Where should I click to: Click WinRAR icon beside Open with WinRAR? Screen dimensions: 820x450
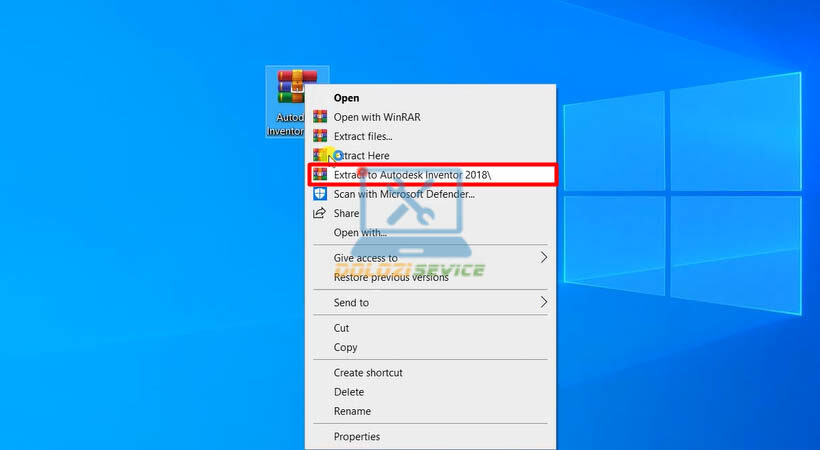pyautogui.click(x=320, y=117)
